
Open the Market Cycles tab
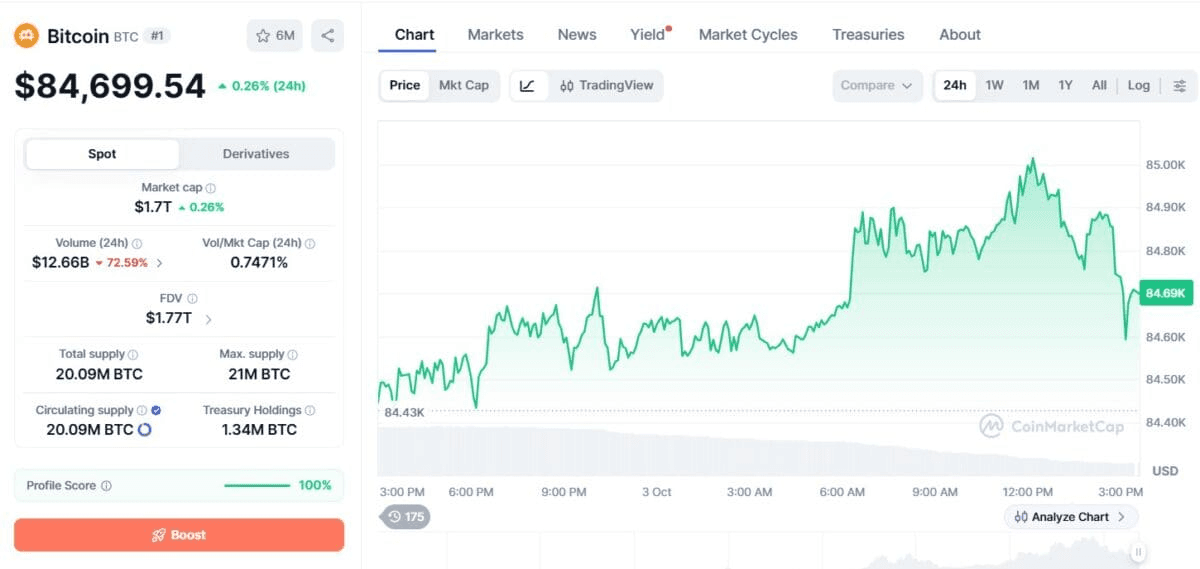point(748,35)
